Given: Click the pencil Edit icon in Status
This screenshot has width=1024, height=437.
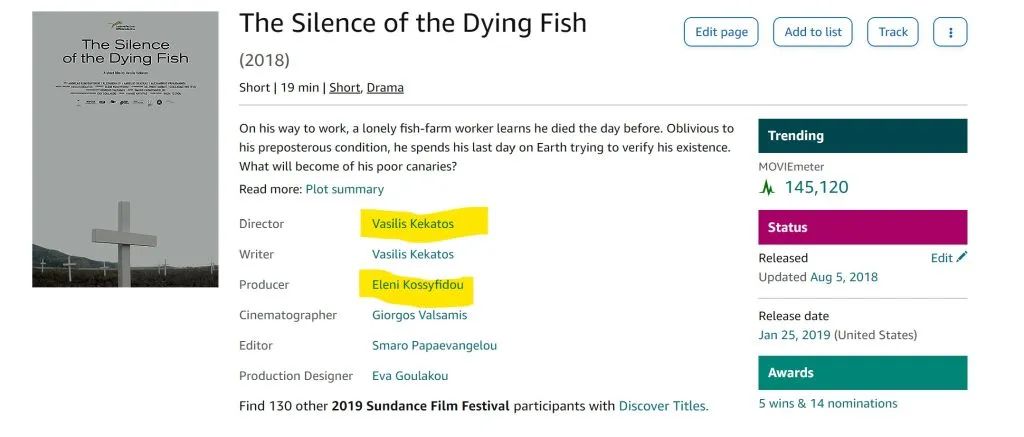Looking at the screenshot, I should 961,258.
